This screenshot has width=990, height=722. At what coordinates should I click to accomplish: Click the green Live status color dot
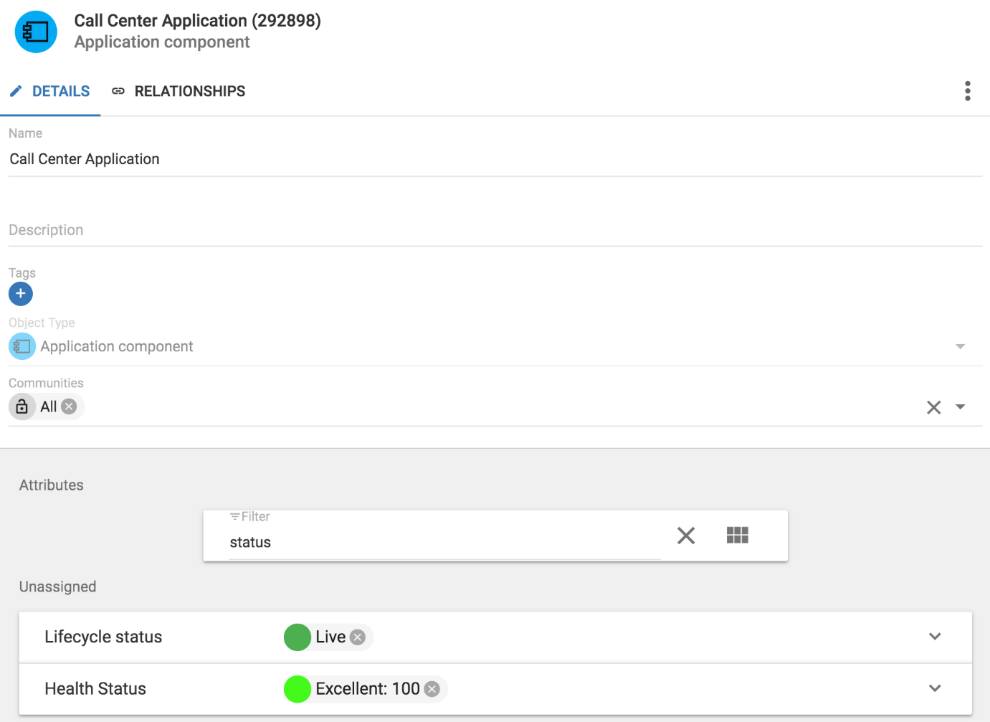click(x=297, y=637)
